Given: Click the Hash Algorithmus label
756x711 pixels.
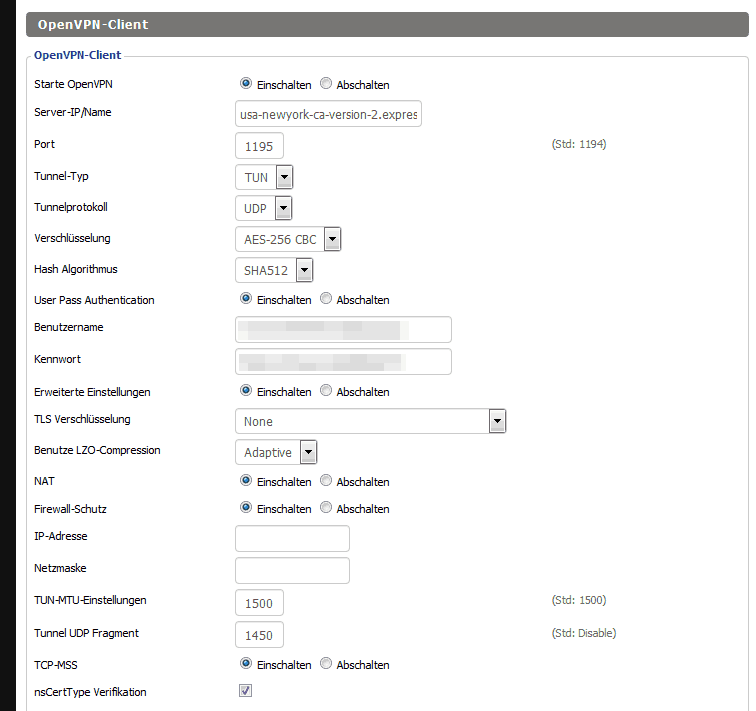Looking at the screenshot, I should point(76,269).
